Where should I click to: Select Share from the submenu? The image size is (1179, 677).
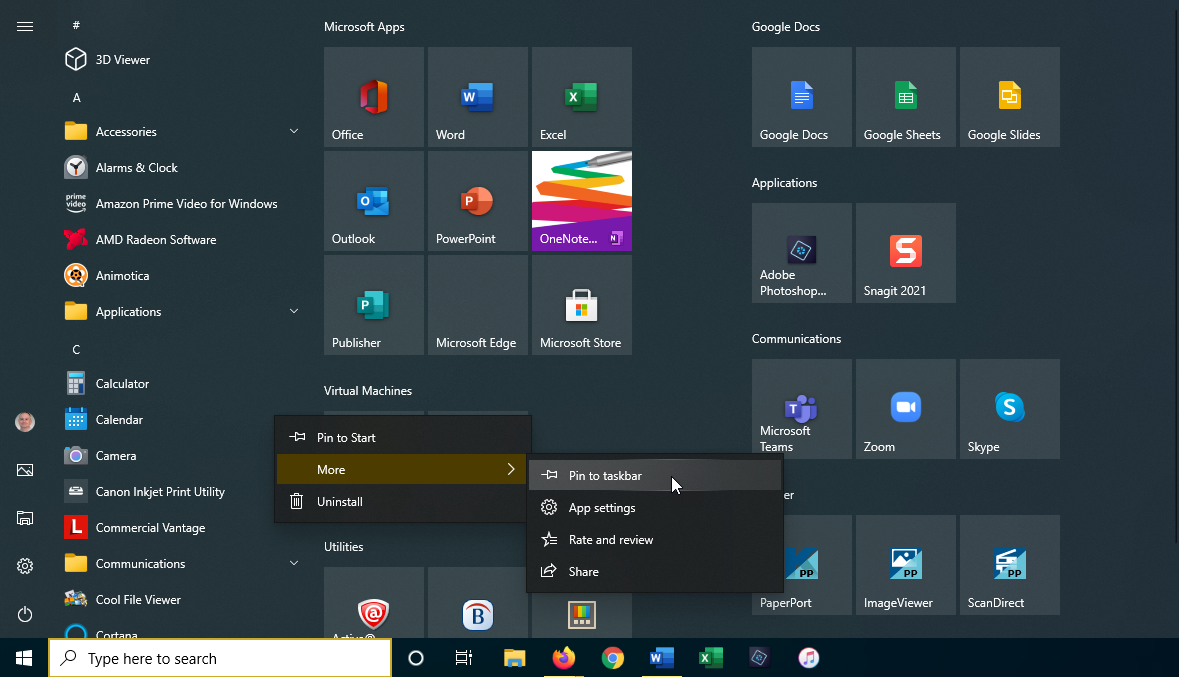(x=654, y=572)
